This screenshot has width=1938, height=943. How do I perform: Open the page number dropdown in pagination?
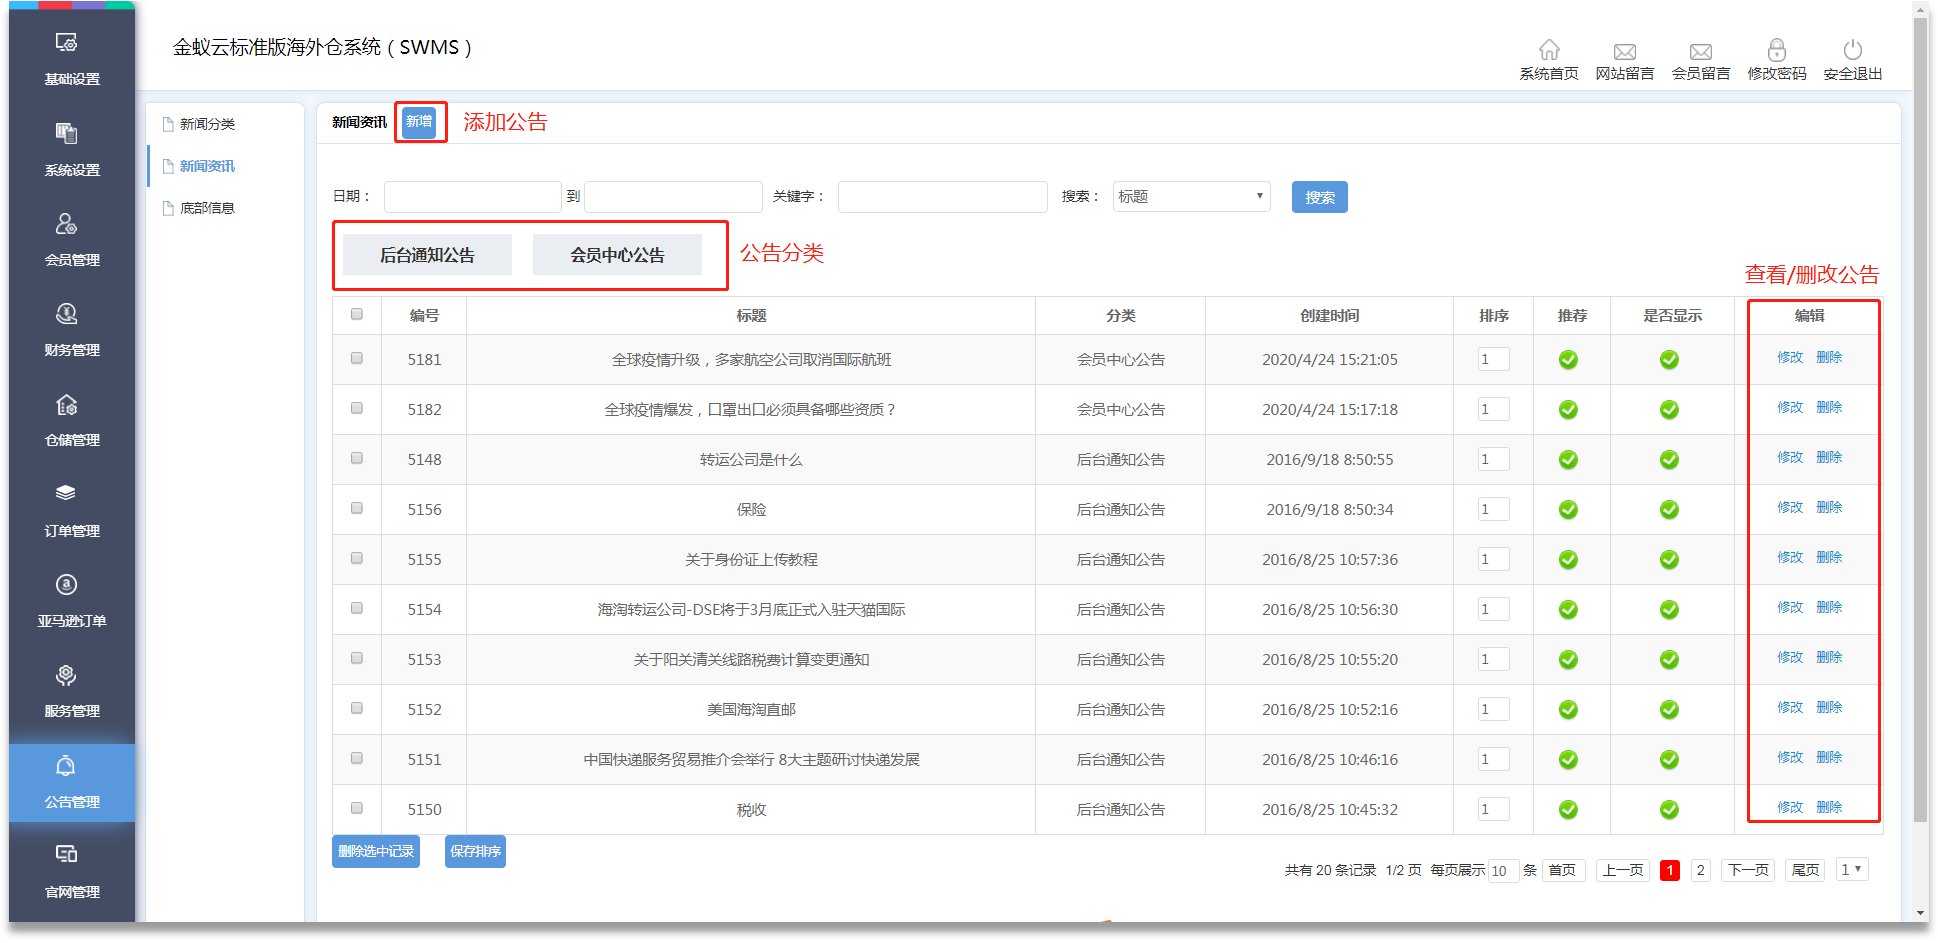pos(1851,869)
